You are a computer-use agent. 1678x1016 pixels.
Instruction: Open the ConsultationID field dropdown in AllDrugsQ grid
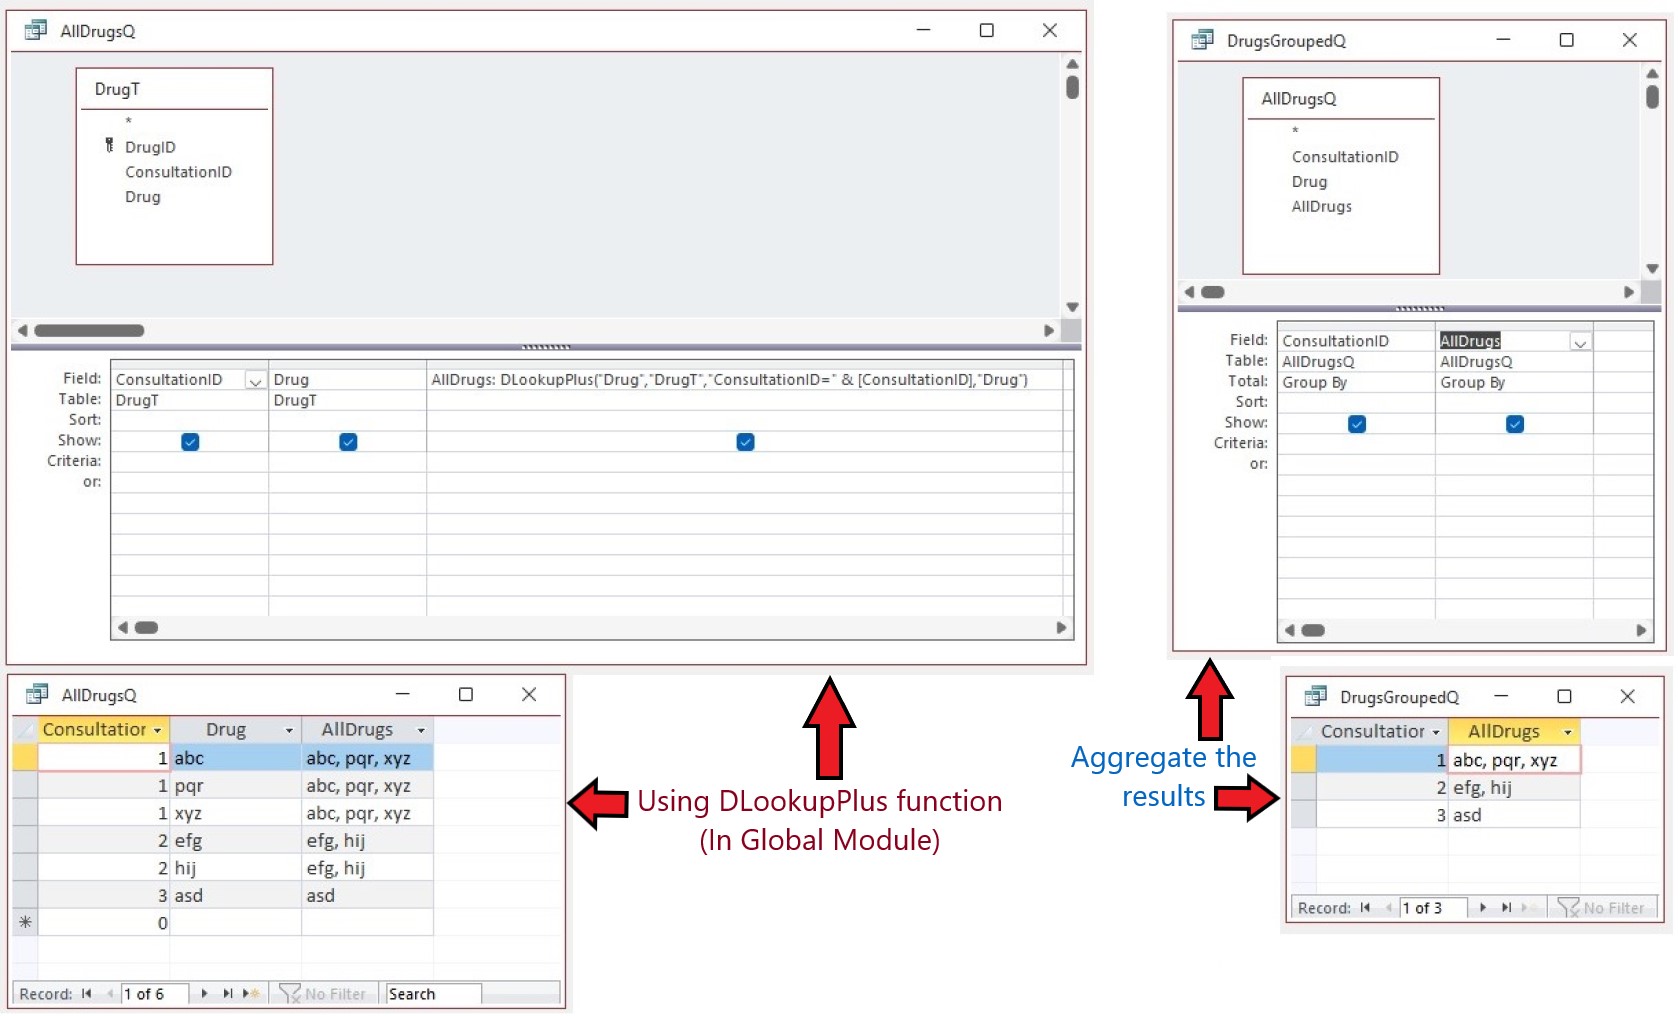(x=255, y=381)
